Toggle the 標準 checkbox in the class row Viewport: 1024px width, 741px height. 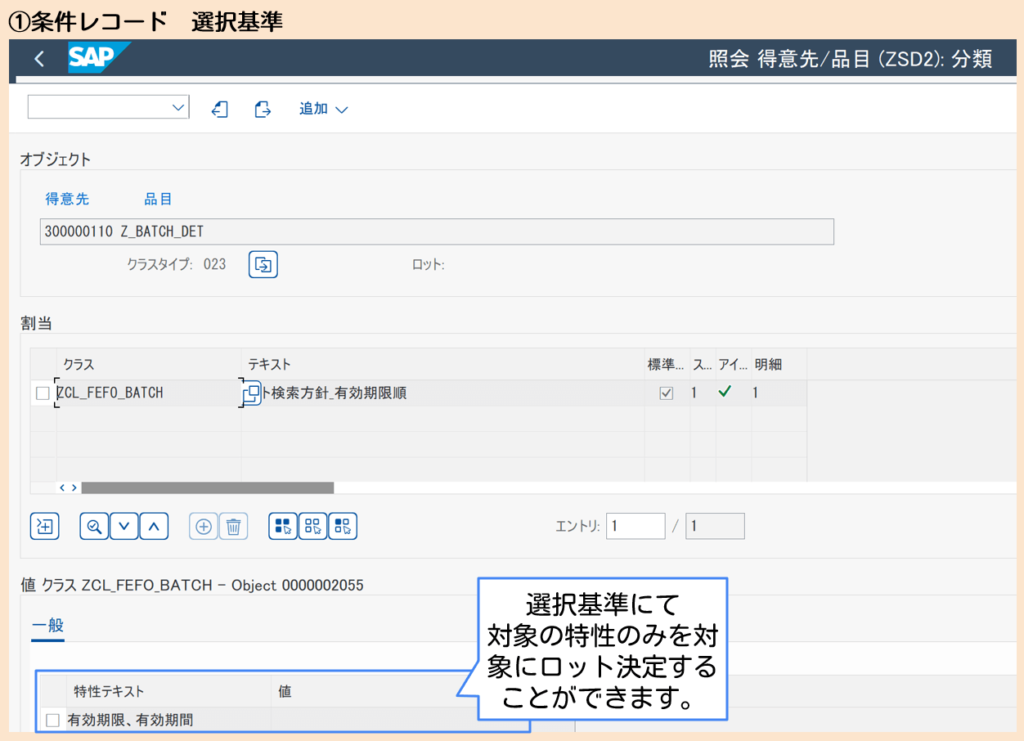[665, 393]
